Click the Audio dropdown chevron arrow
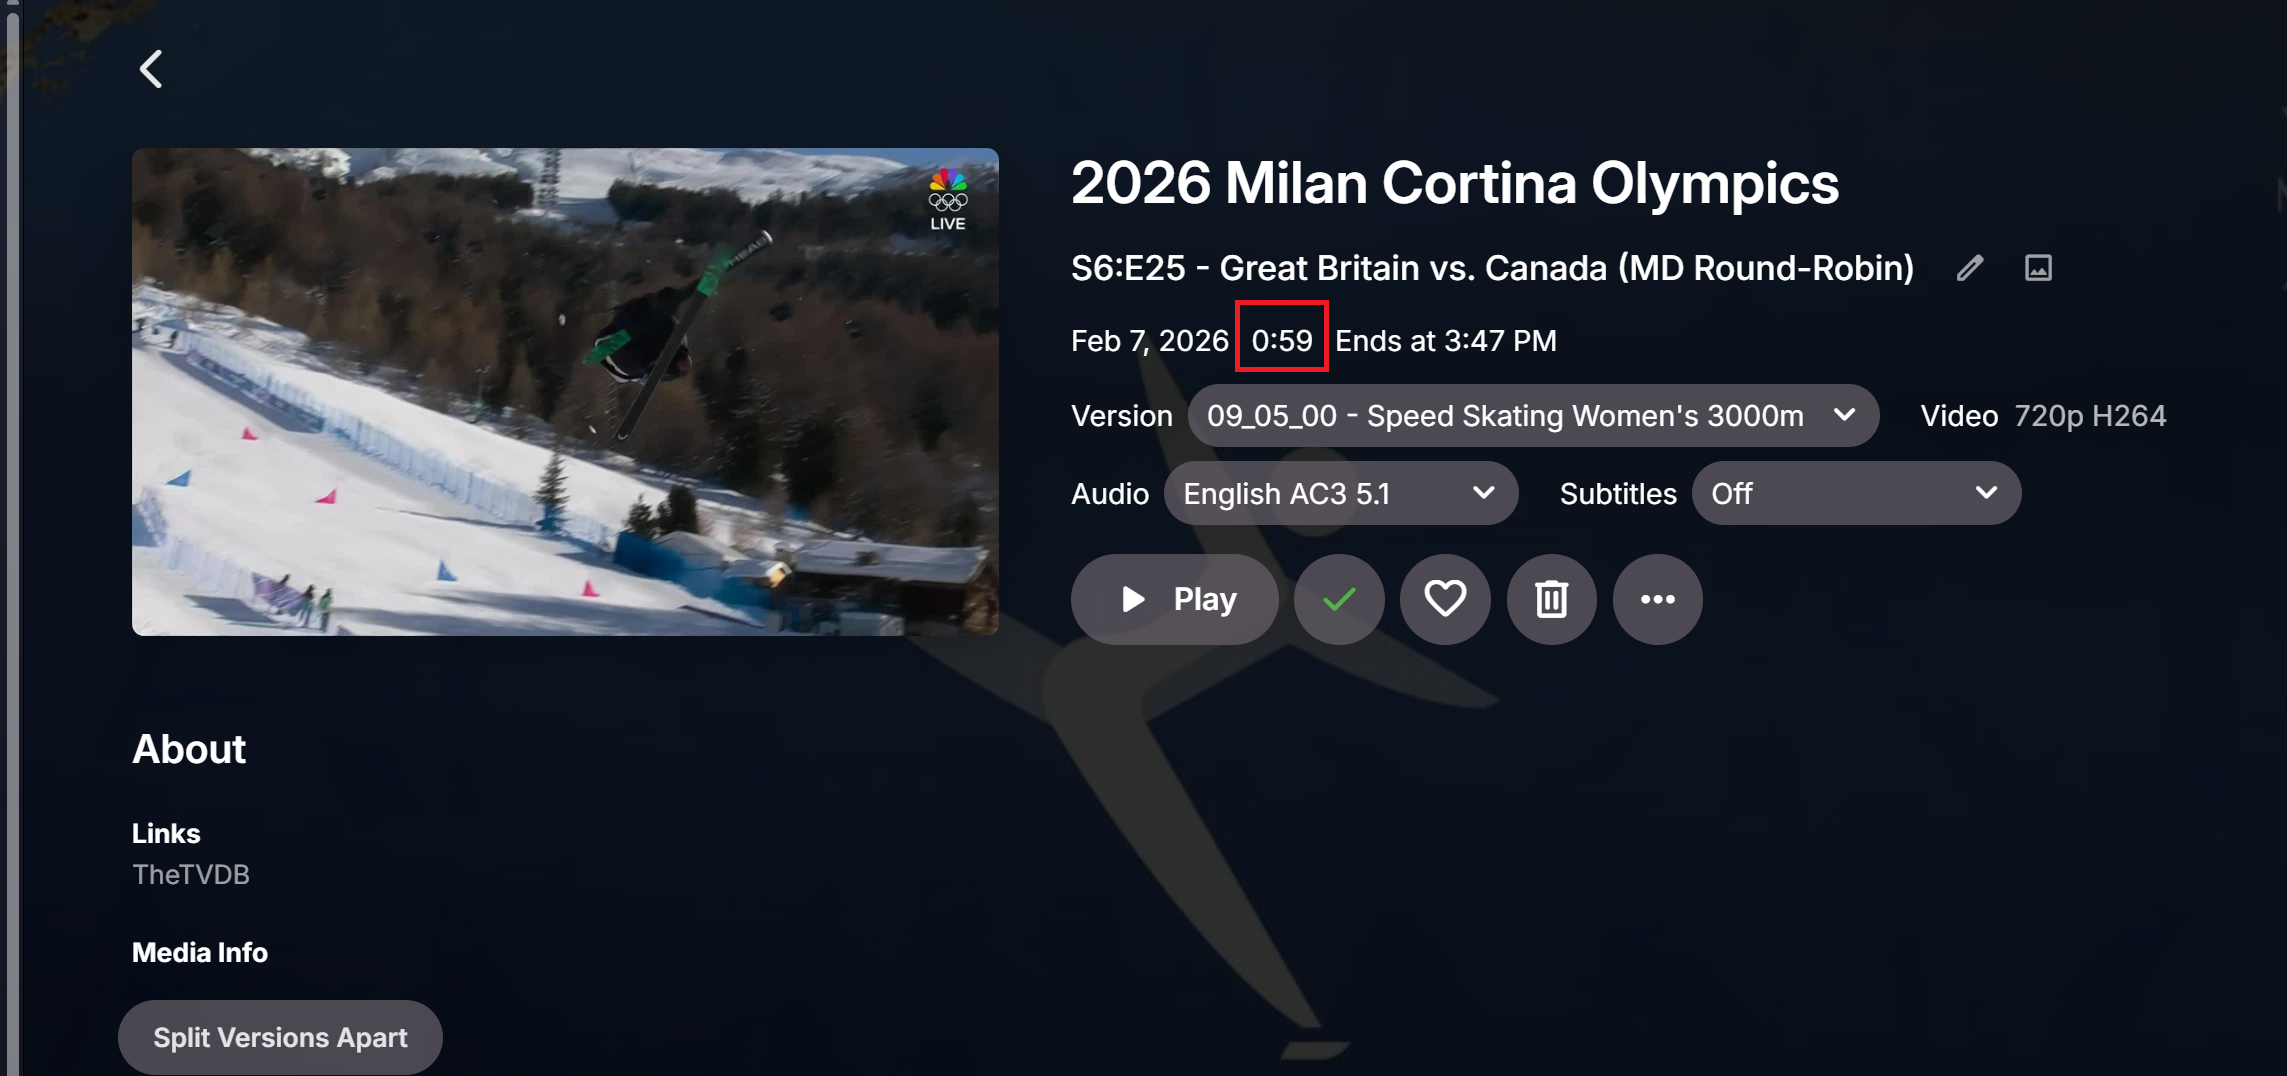Image resolution: width=2287 pixels, height=1076 pixels. (1484, 492)
